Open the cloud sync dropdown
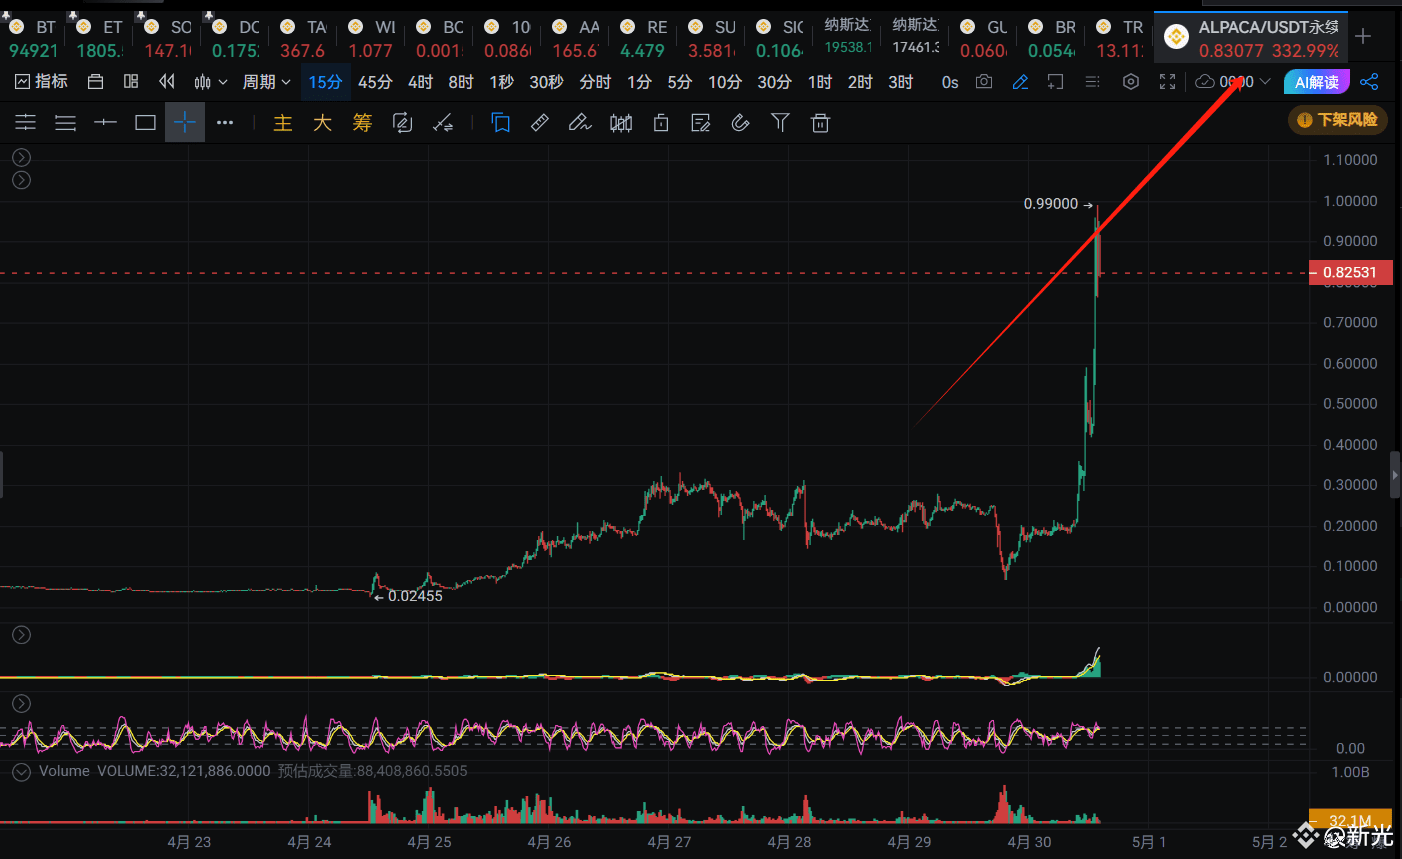The width and height of the screenshot is (1402, 859). point(1233,82)
